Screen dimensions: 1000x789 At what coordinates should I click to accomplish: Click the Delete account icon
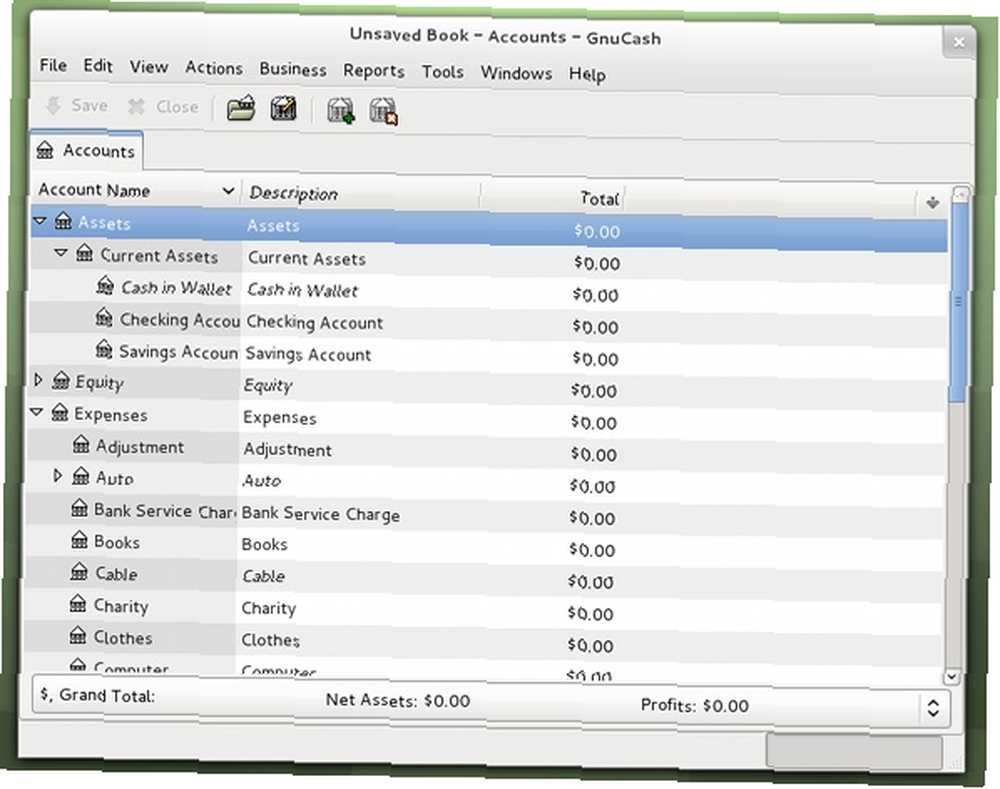click(x=384, y=112)
